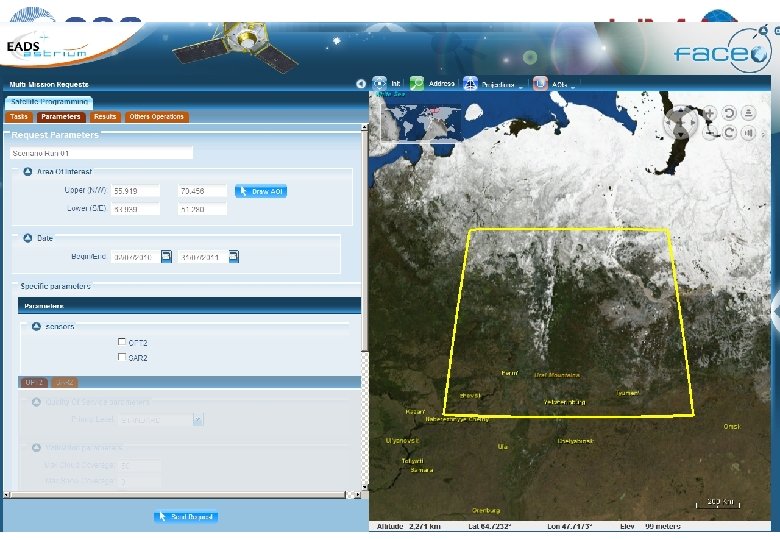Screen dimensions: 780x540
Task: Zoom in with the map plus button
Action: pos(709,113)
